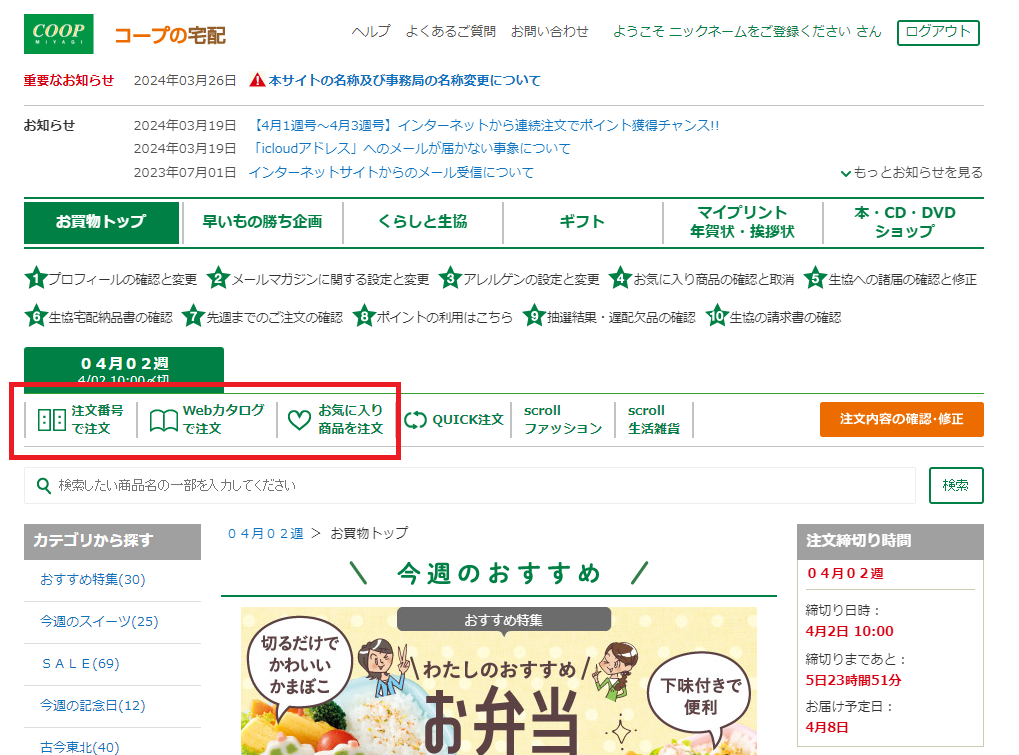The height and width of the screenshot is (755, 1019).
Task: Open お気に入り商品の確認と取消
Action: 714,279
